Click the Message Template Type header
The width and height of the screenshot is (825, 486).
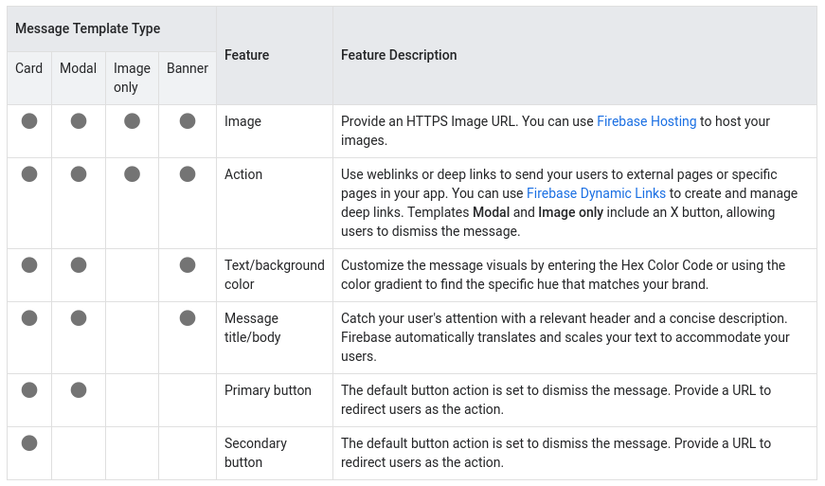88,29
